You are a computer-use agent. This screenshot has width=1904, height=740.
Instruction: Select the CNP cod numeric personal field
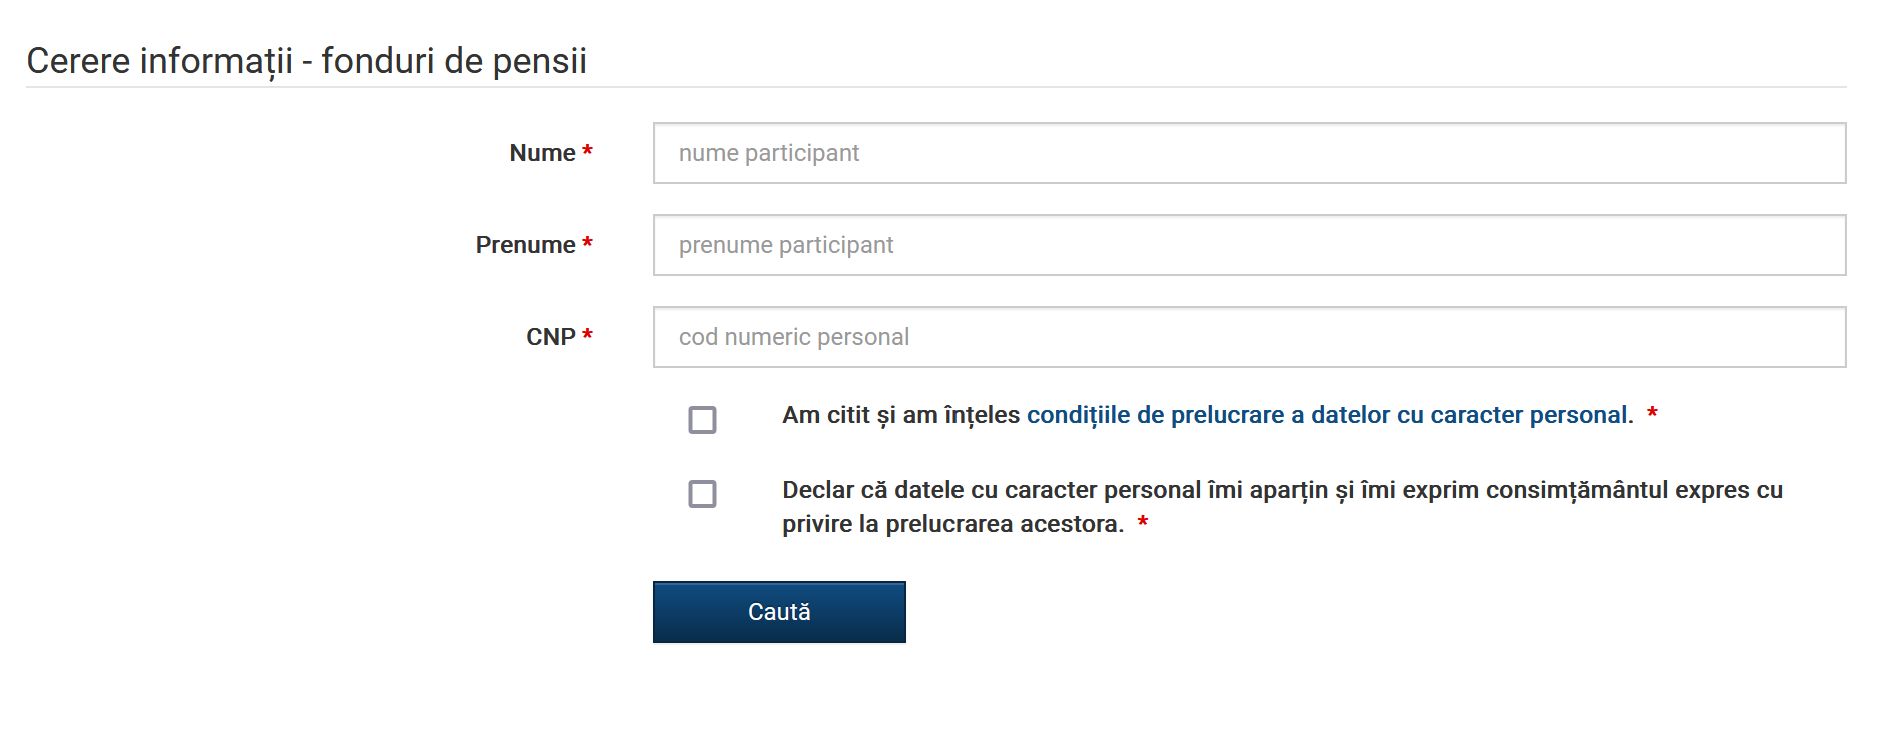[1249, 337]
